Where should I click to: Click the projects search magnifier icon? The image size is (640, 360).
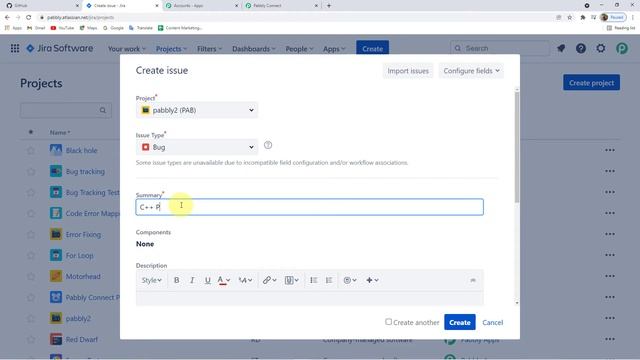tap(103, 110)
